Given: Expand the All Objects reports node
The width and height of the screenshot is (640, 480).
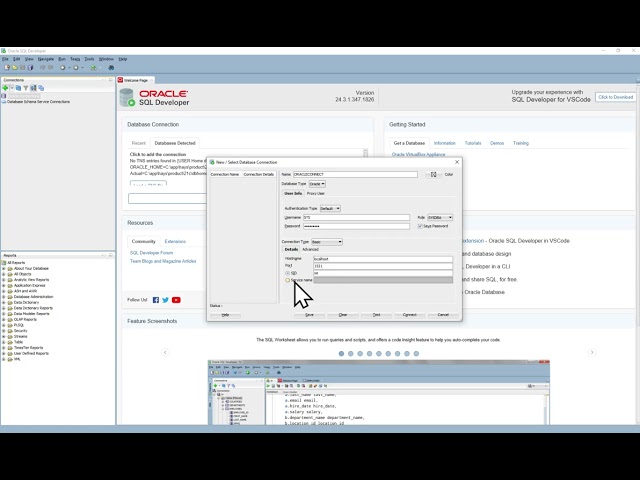Looking at the screenshot, I should 4,274.
